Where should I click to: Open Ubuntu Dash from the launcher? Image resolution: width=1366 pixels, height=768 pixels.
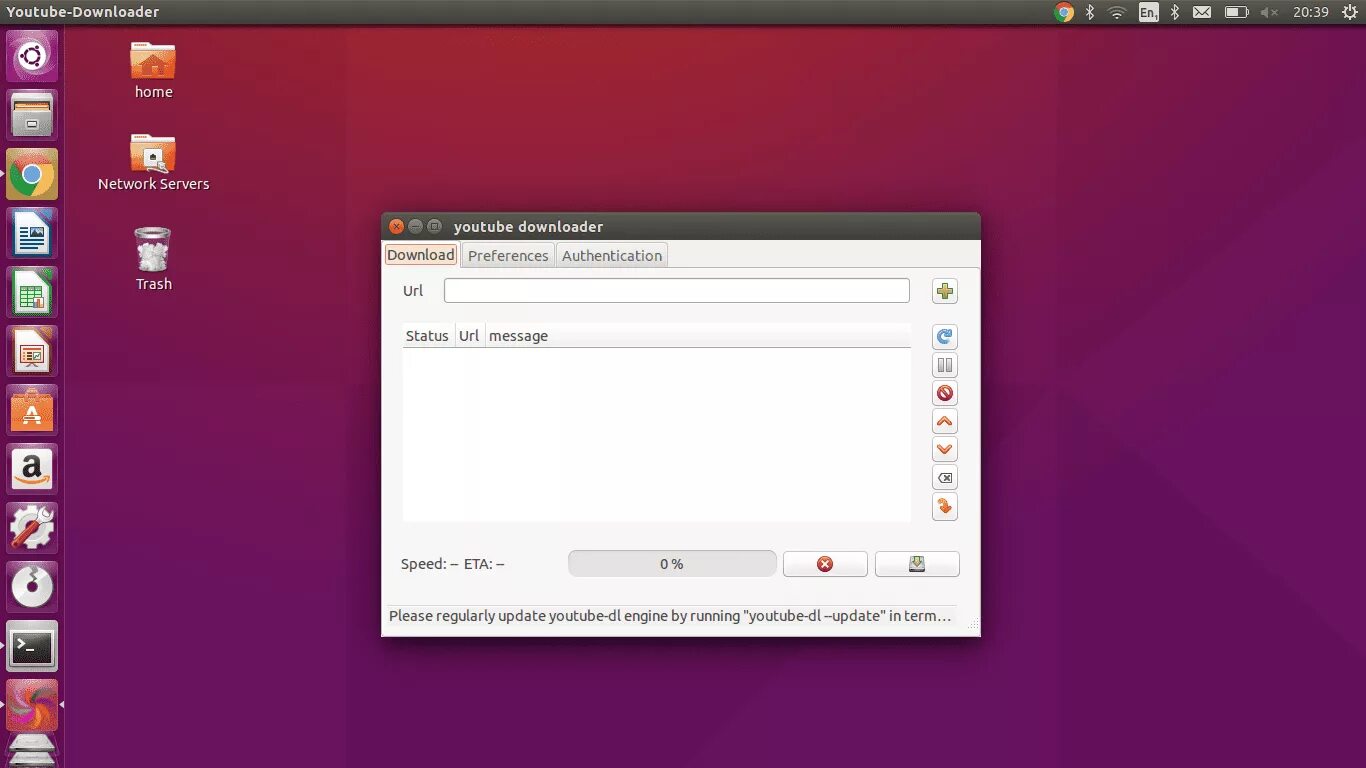coord(32,56)
